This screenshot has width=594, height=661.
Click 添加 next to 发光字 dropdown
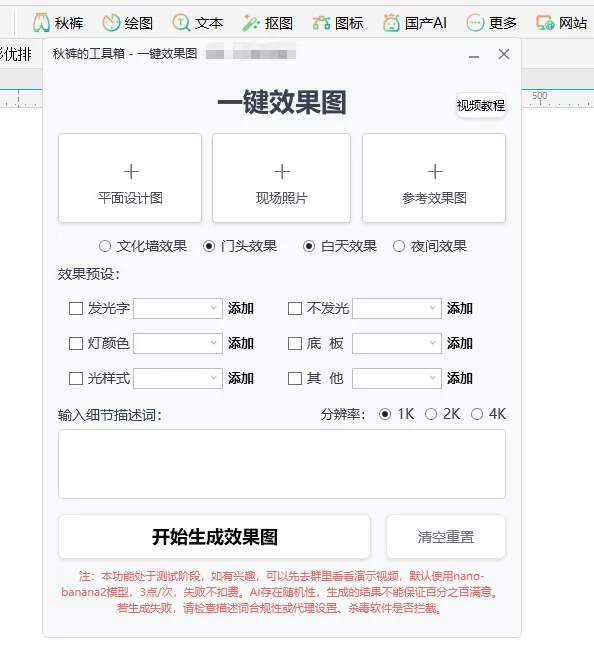[241, 309]
